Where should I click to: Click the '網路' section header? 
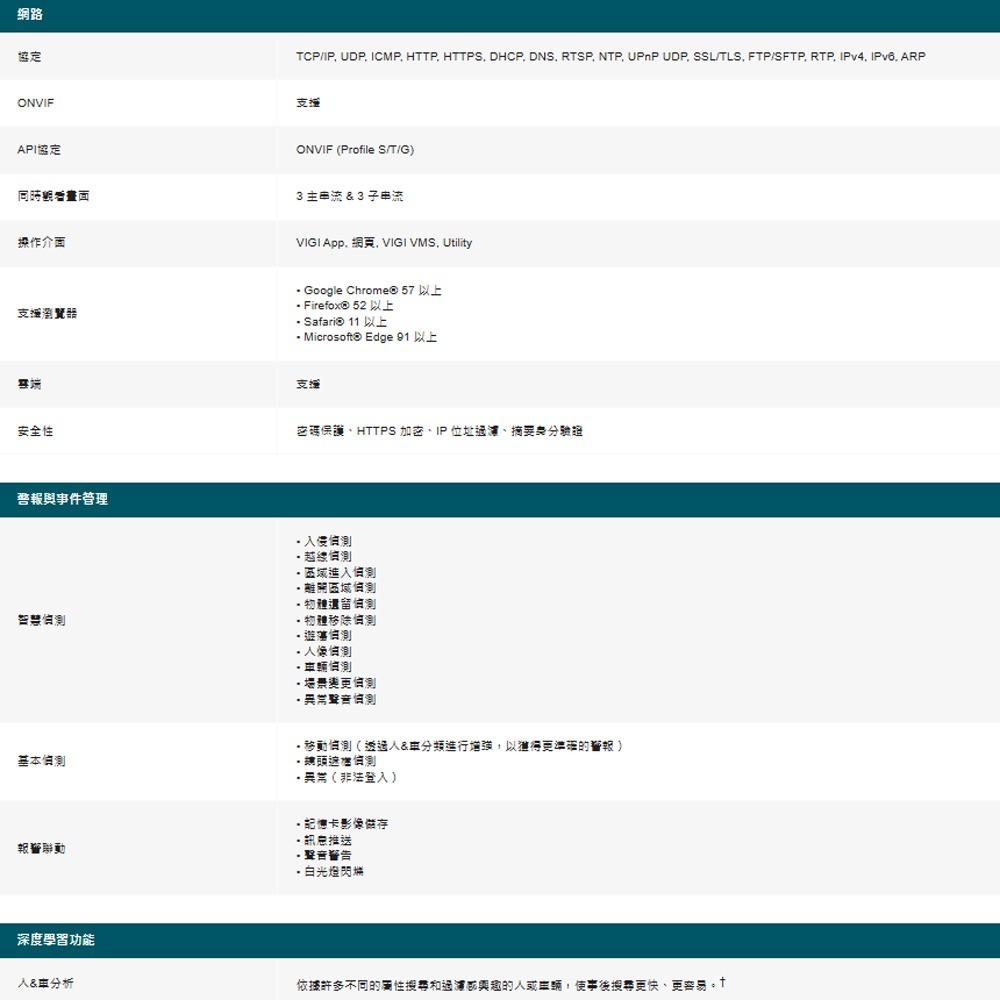(x=29, y=14)
